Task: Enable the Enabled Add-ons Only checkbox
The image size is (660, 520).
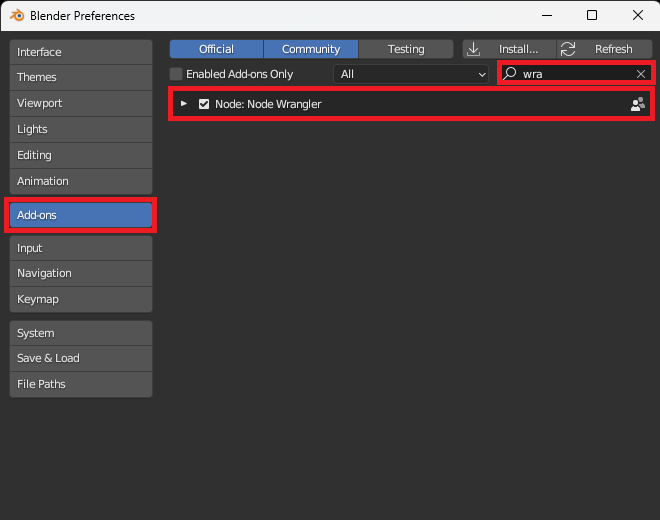Action: (x=176, y=74)
